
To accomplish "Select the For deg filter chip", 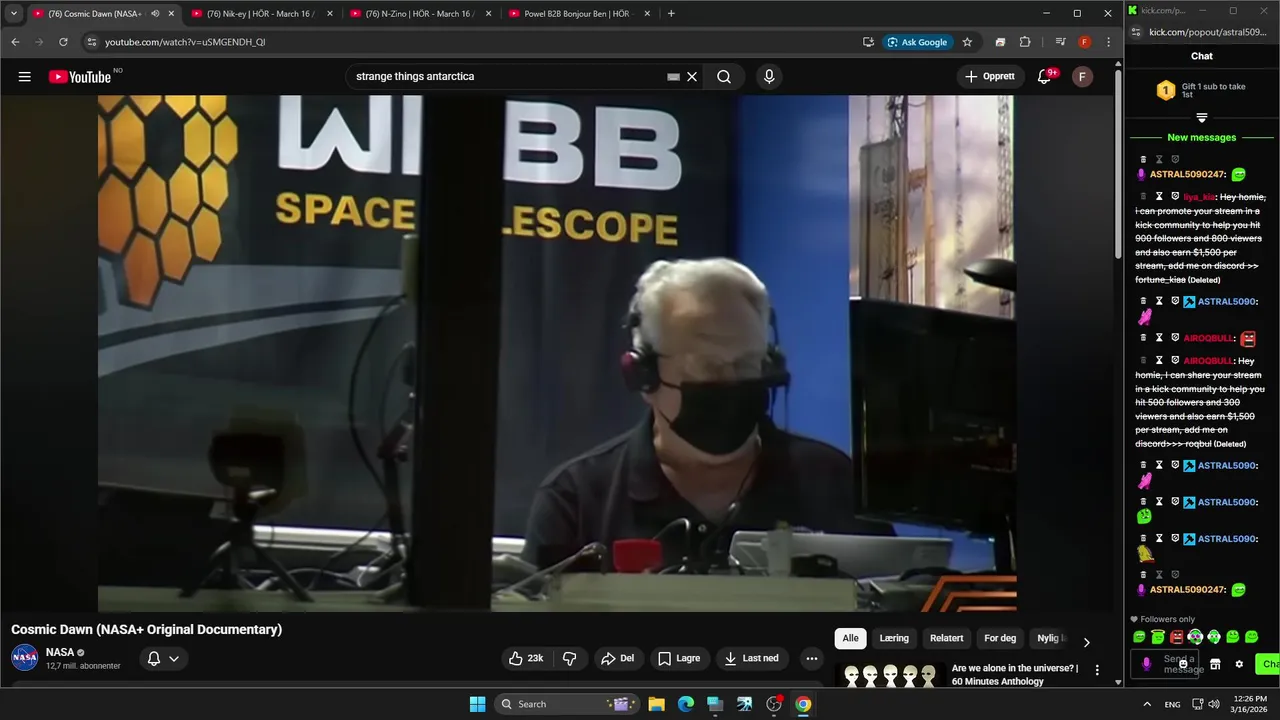I will 1000,638.
